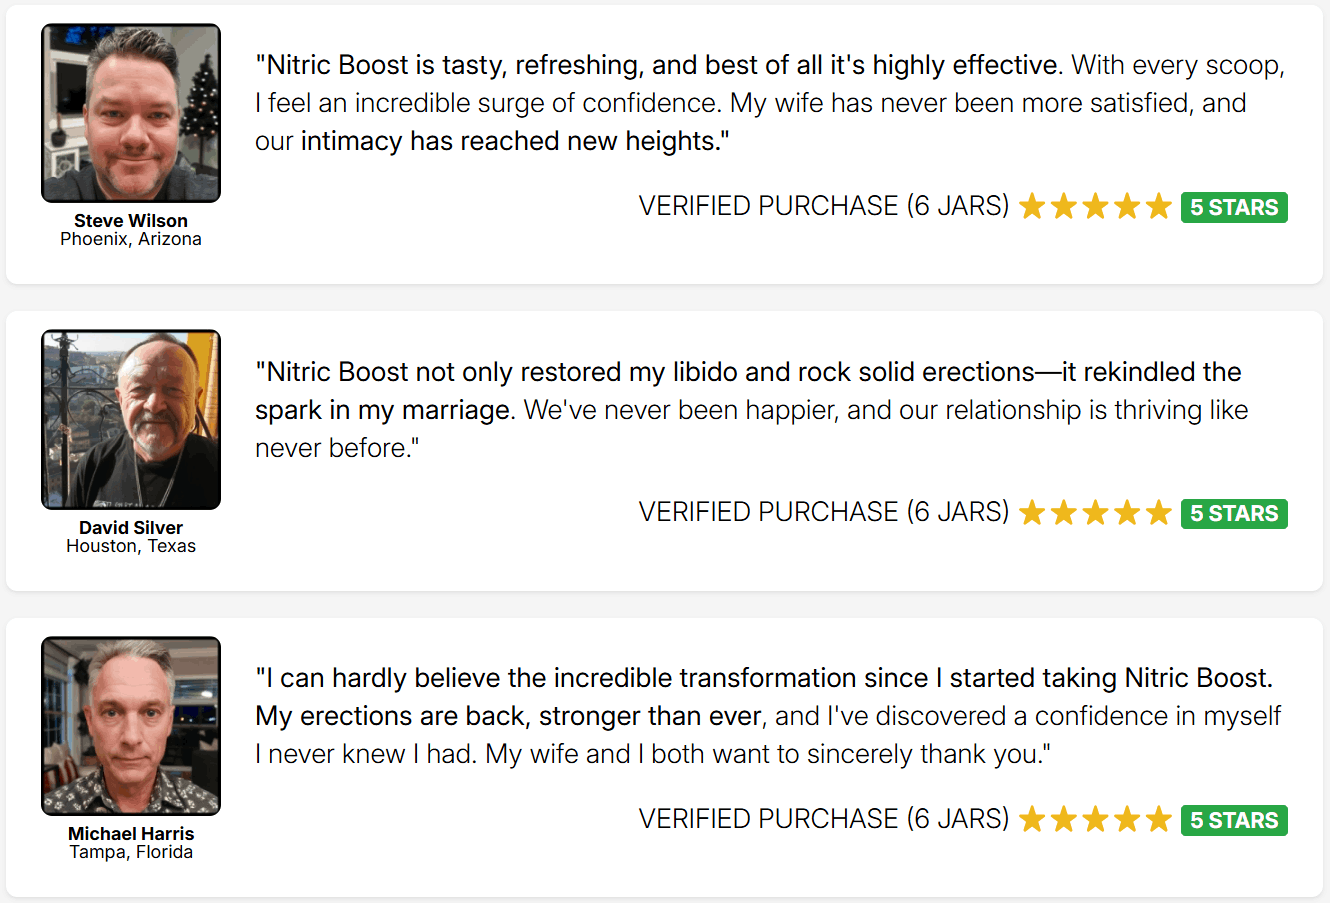
Task: Click the green 5 STARS badge in Michael's review
Action: pos(1234,820)
